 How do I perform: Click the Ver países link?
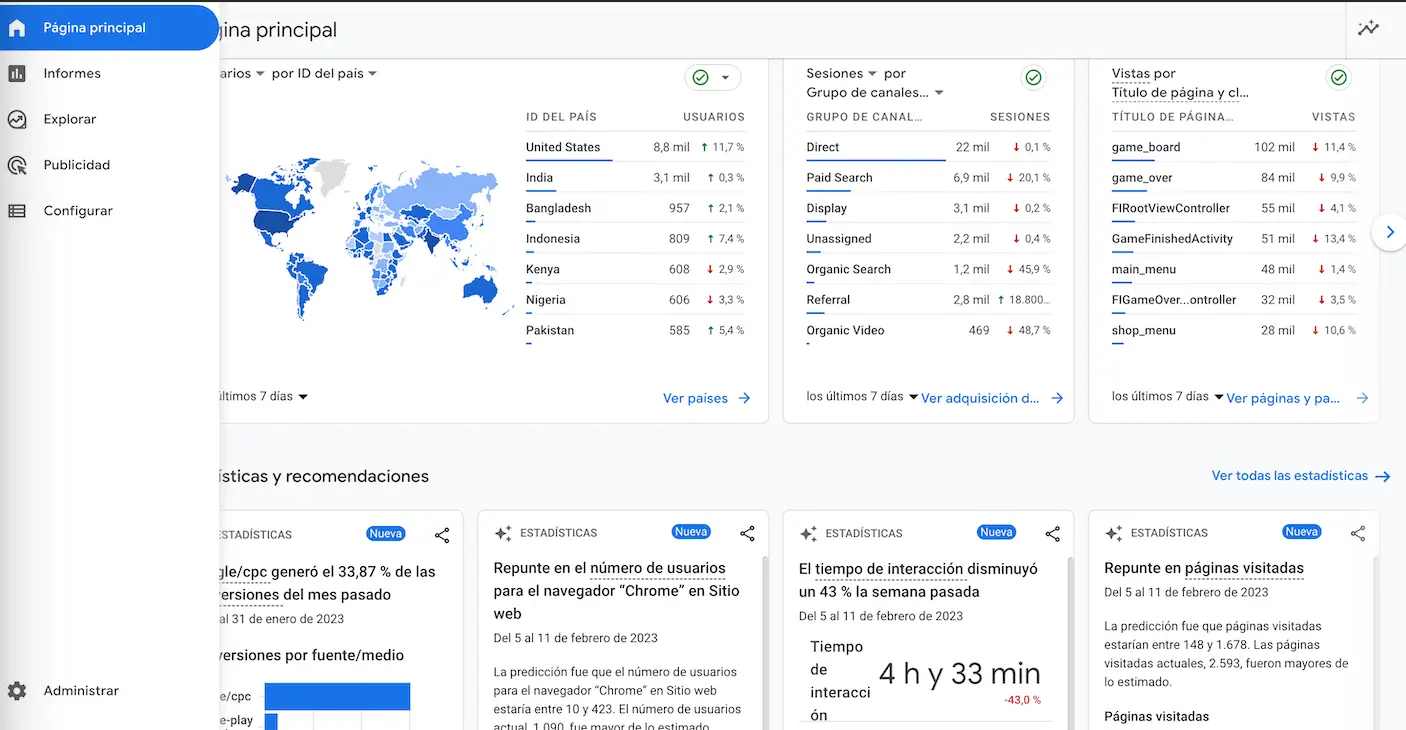pos(706,398)
